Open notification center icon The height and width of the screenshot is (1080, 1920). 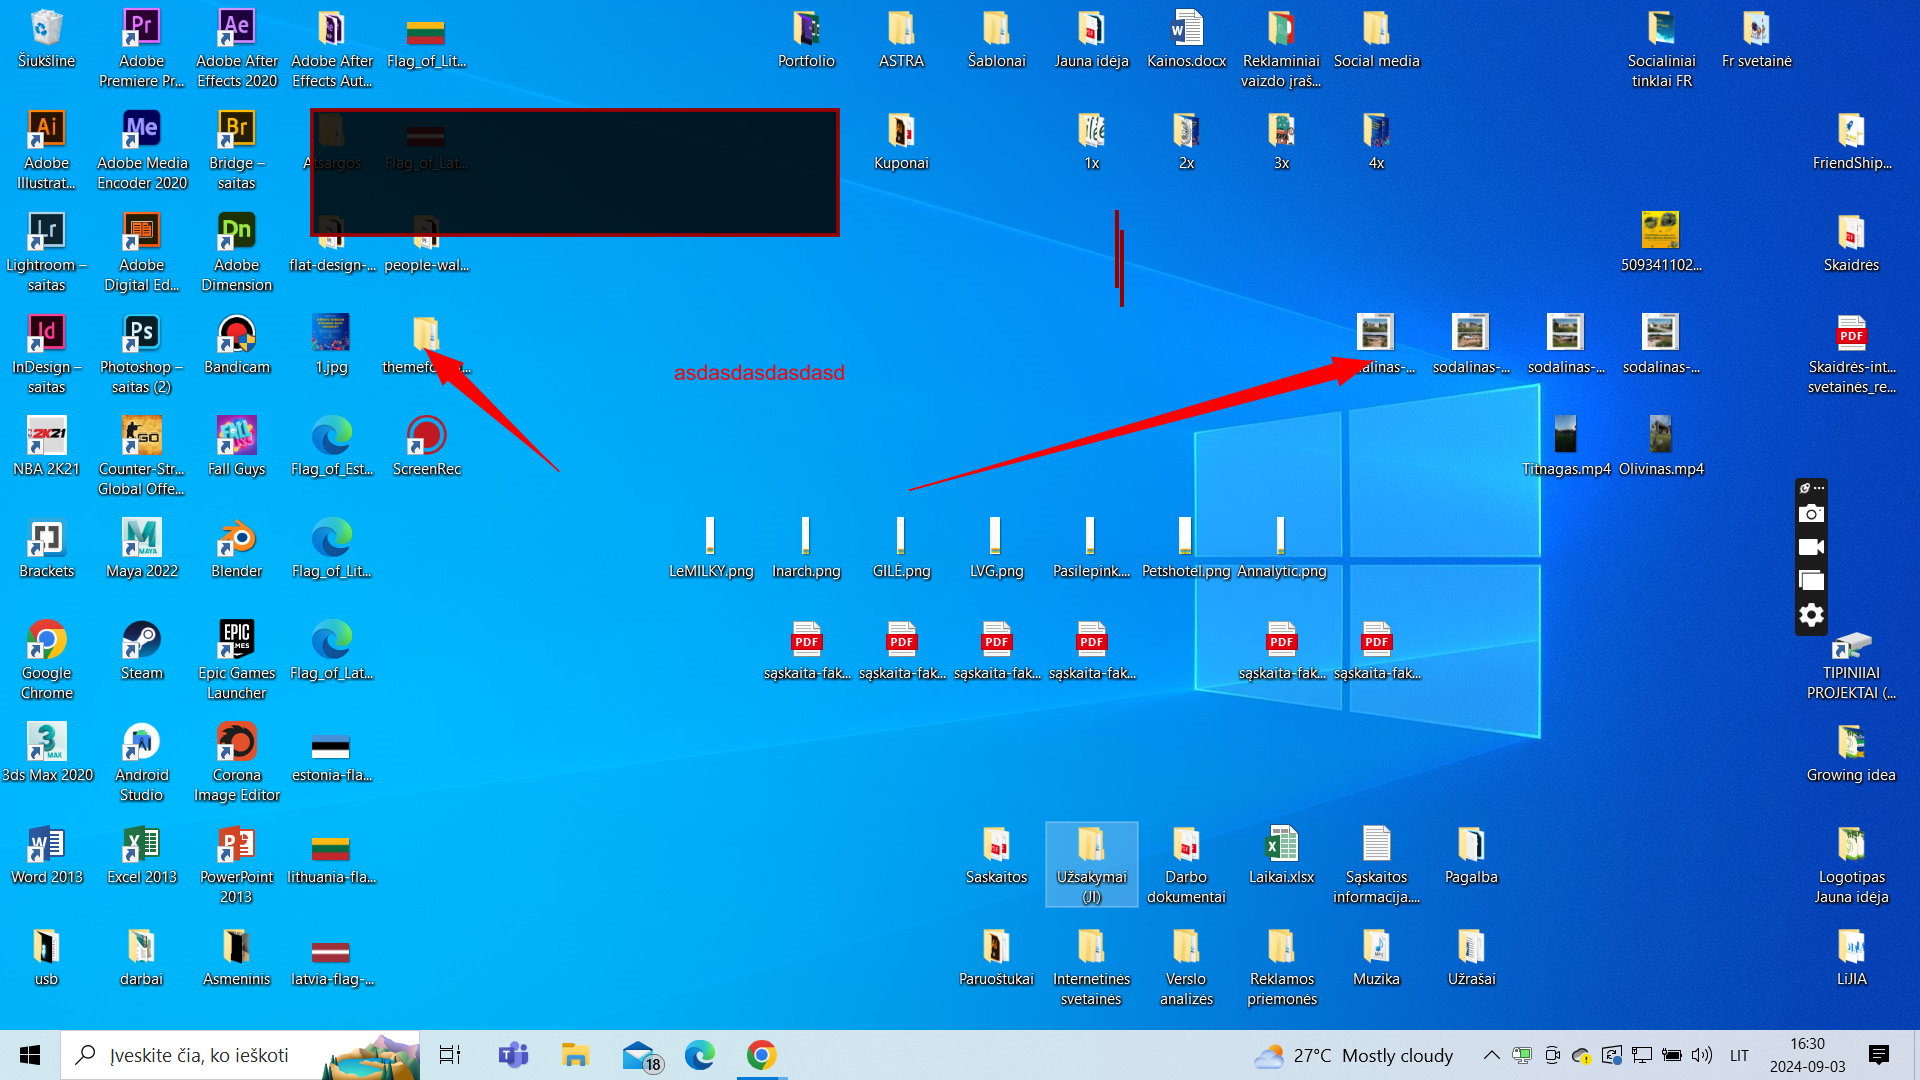tap(1878, 1055)
